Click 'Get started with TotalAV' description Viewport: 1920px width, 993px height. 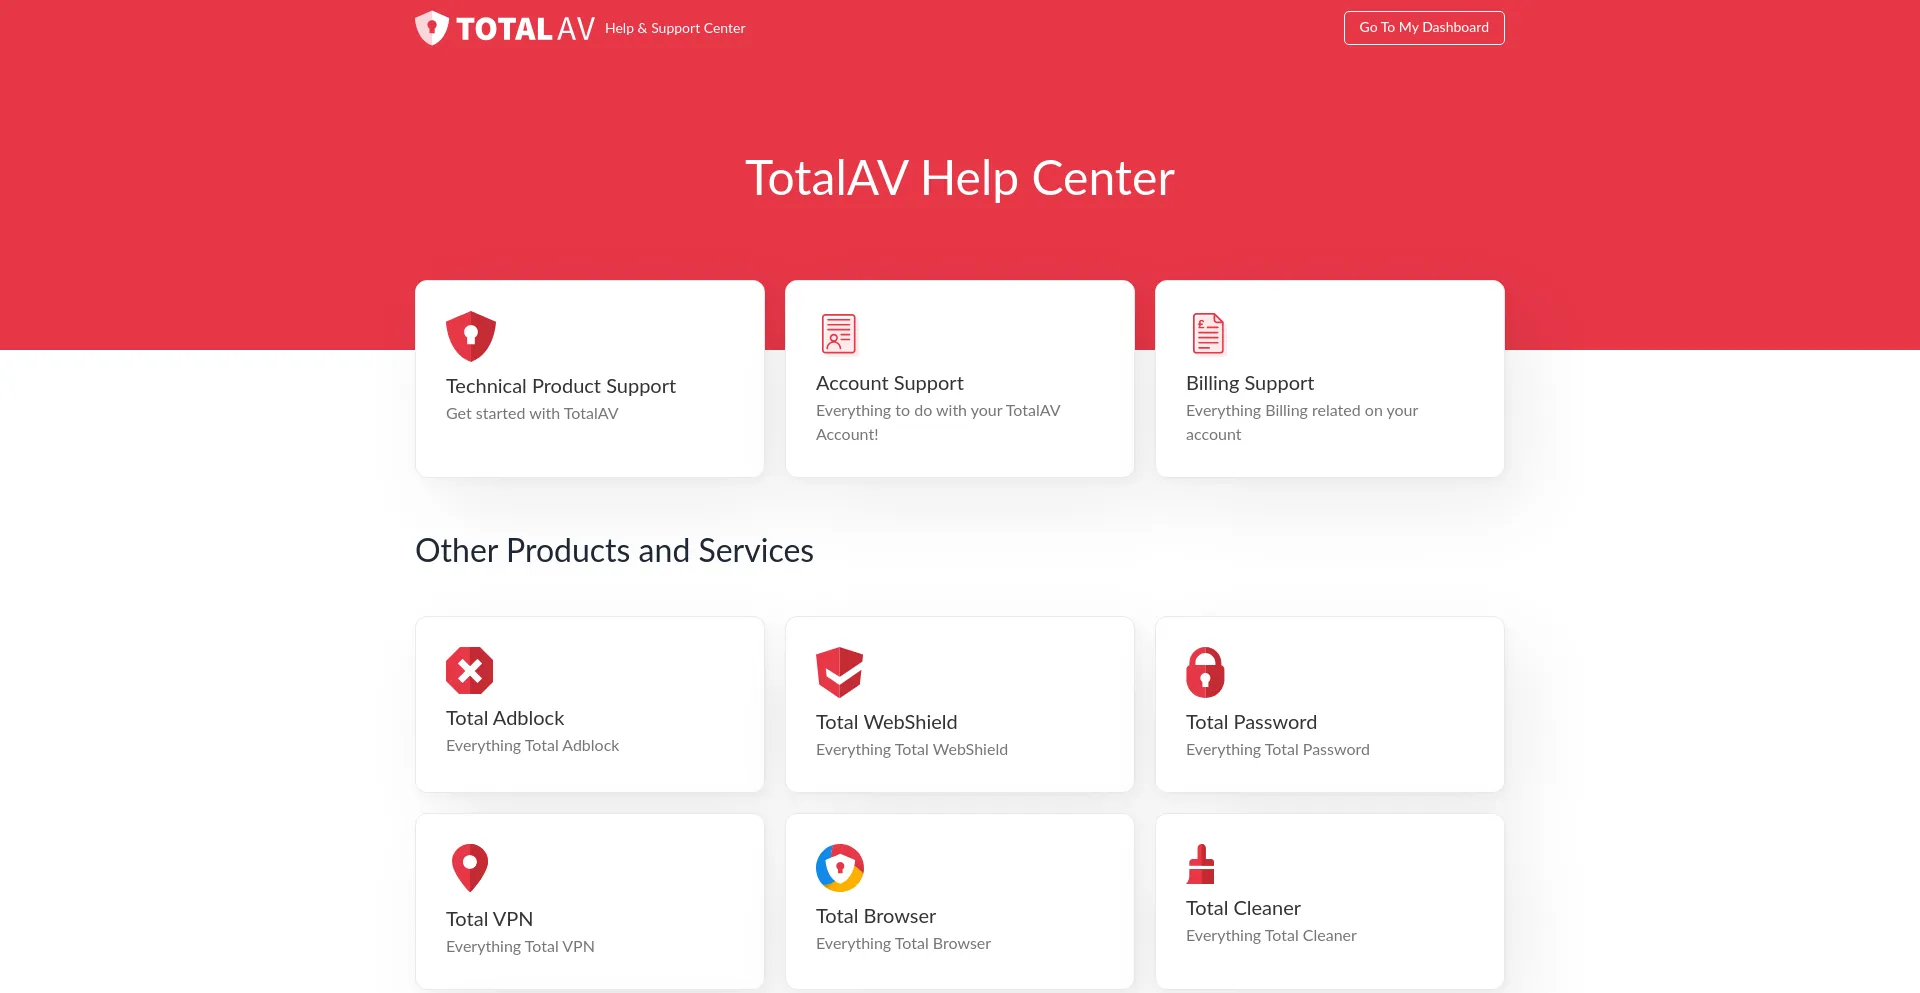click(532, 413)
